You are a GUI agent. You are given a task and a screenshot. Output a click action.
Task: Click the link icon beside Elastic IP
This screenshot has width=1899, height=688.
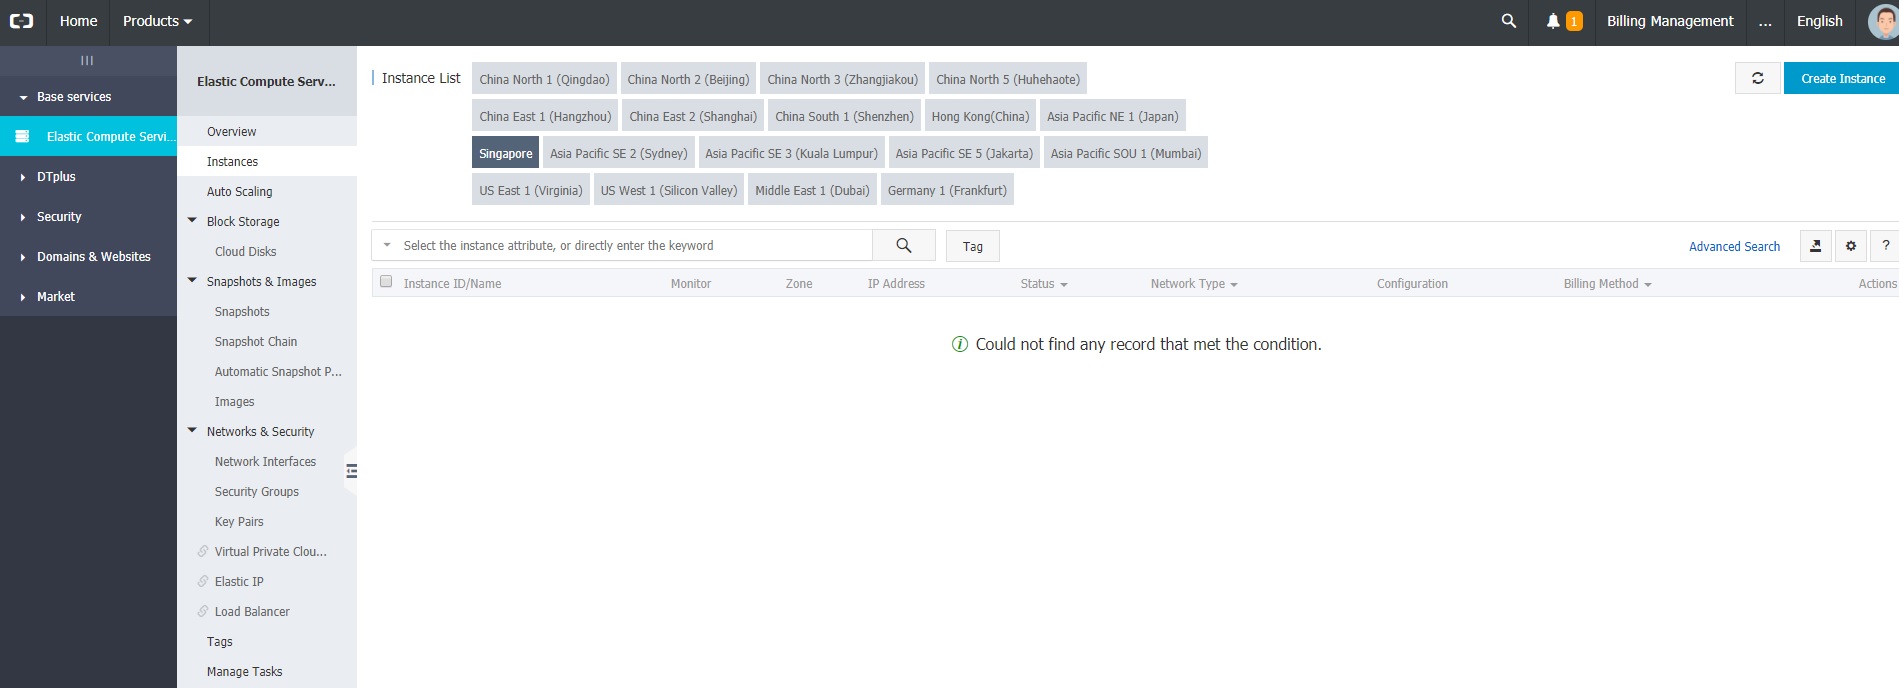point(203,581)
